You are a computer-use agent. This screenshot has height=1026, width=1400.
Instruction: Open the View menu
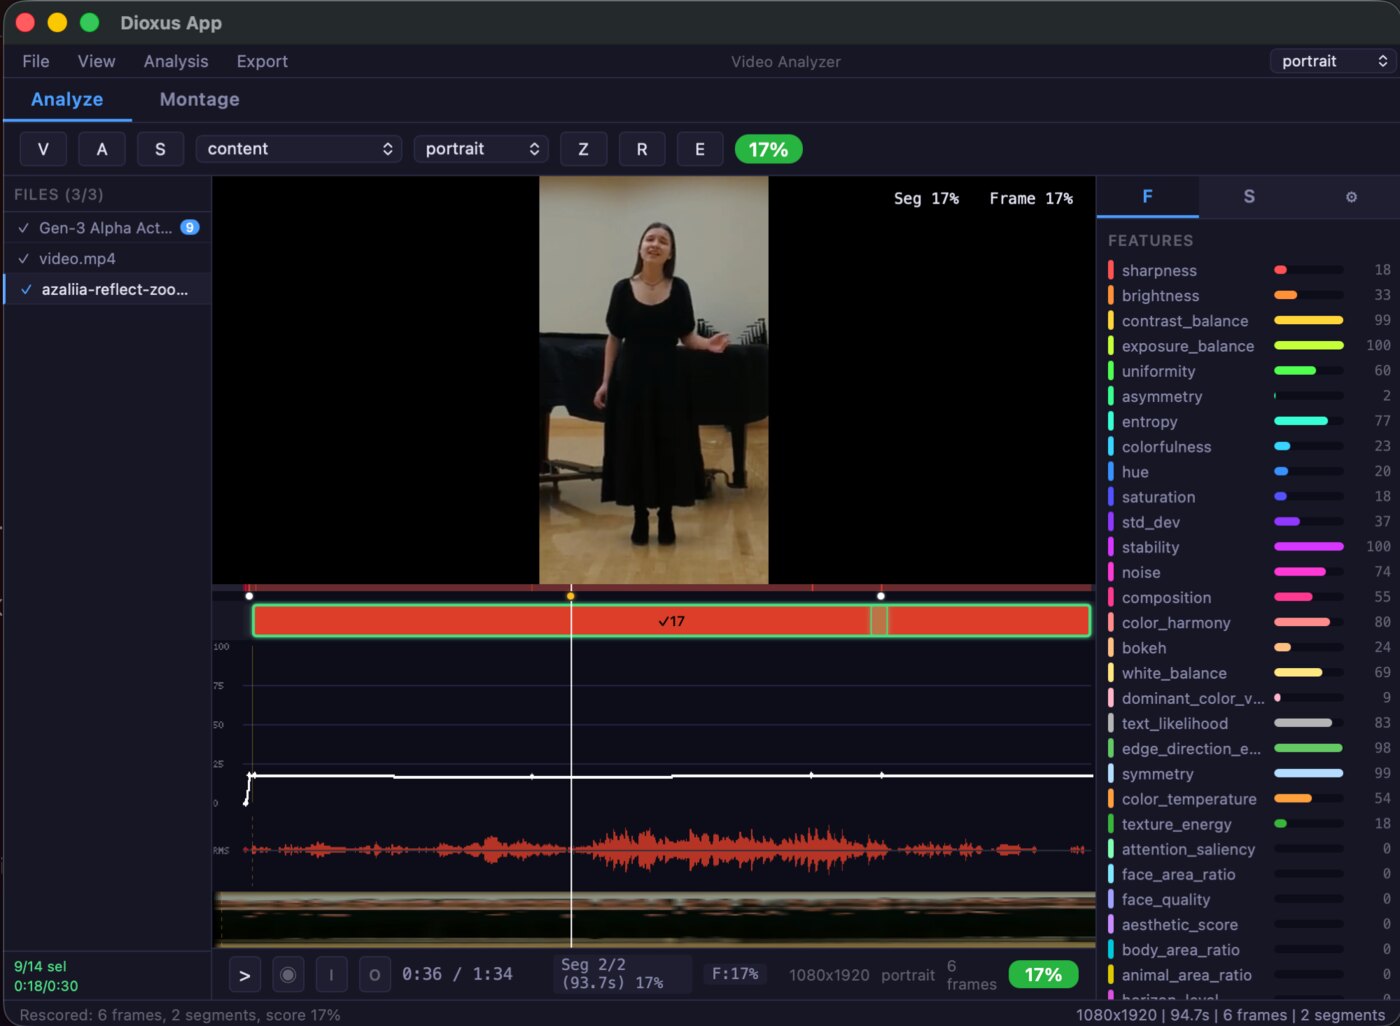tap(96, 61)
